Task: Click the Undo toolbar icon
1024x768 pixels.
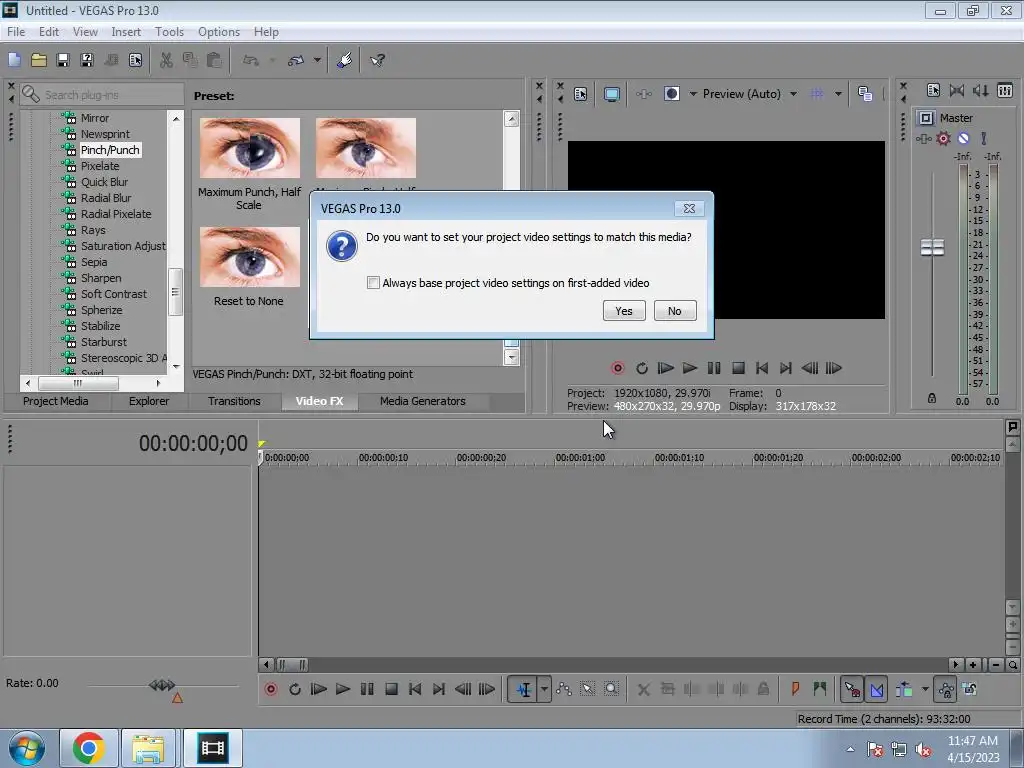Action: pyautogui.click(x=251, y=60)
